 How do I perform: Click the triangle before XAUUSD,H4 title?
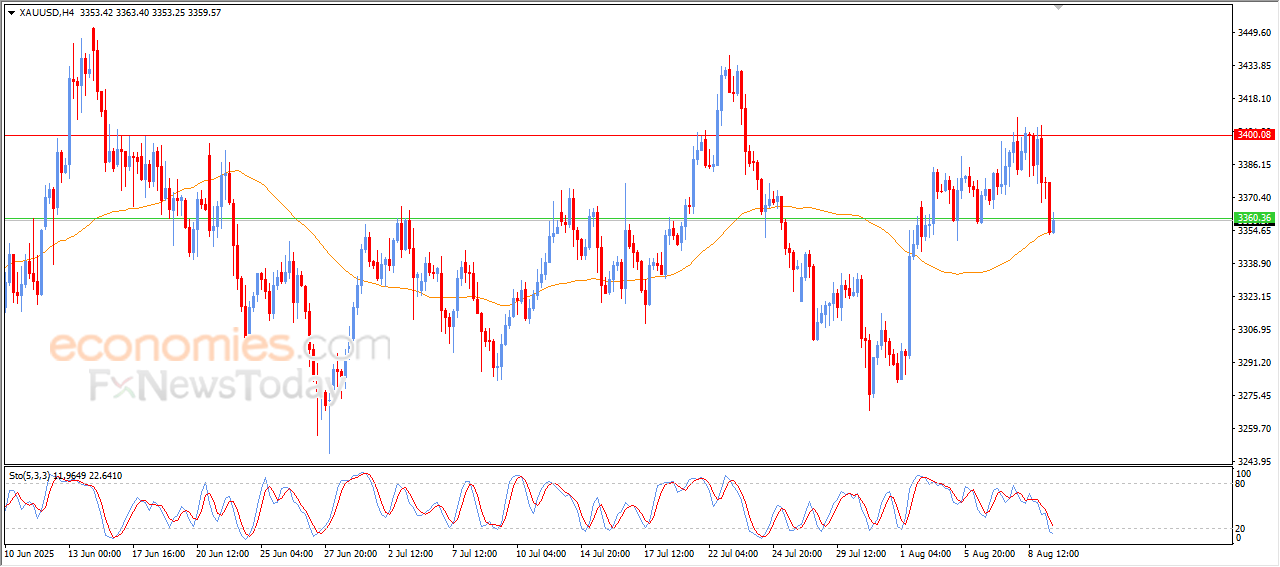pyautogui.click(x=11, y=13)
